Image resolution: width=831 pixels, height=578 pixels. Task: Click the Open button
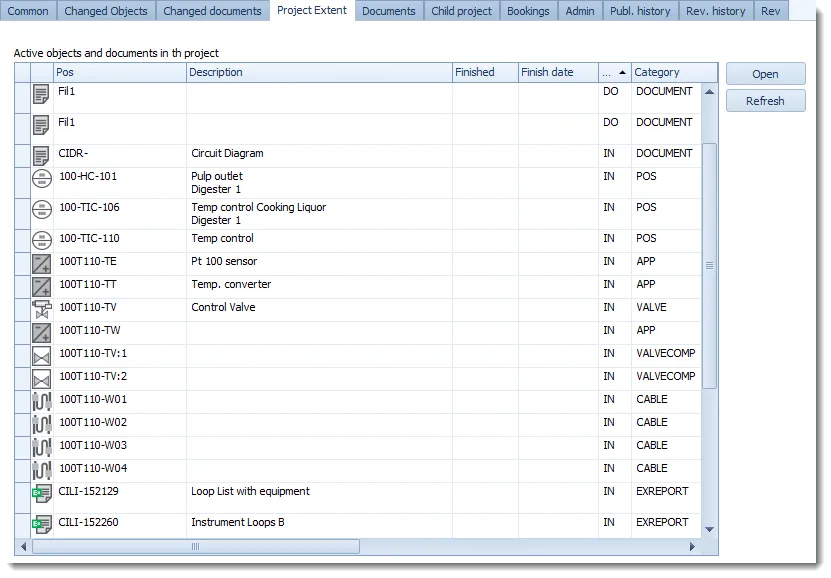(765, 74)
